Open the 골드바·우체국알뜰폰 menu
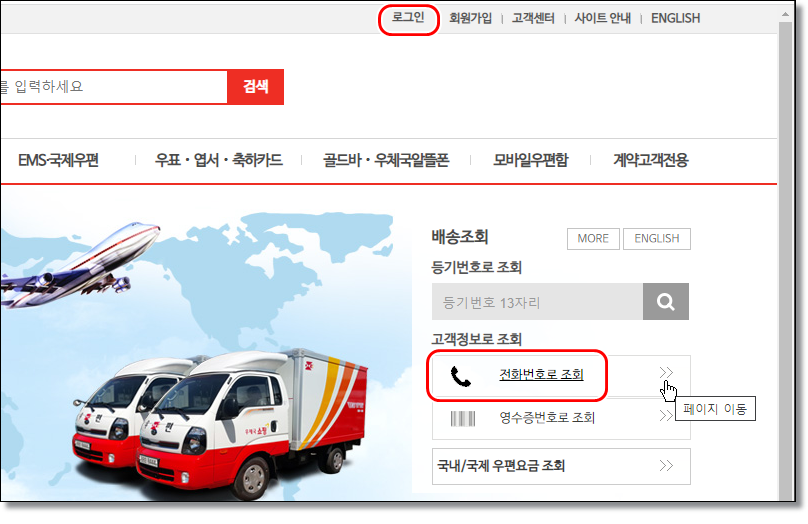 pyautogui.click(x=386, y=160)
